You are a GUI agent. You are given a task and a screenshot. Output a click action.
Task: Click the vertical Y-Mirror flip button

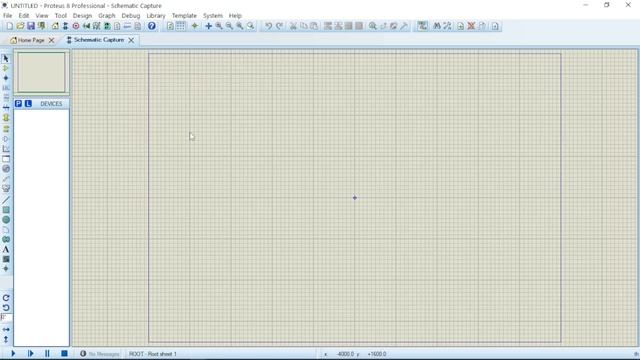[6, 339]
